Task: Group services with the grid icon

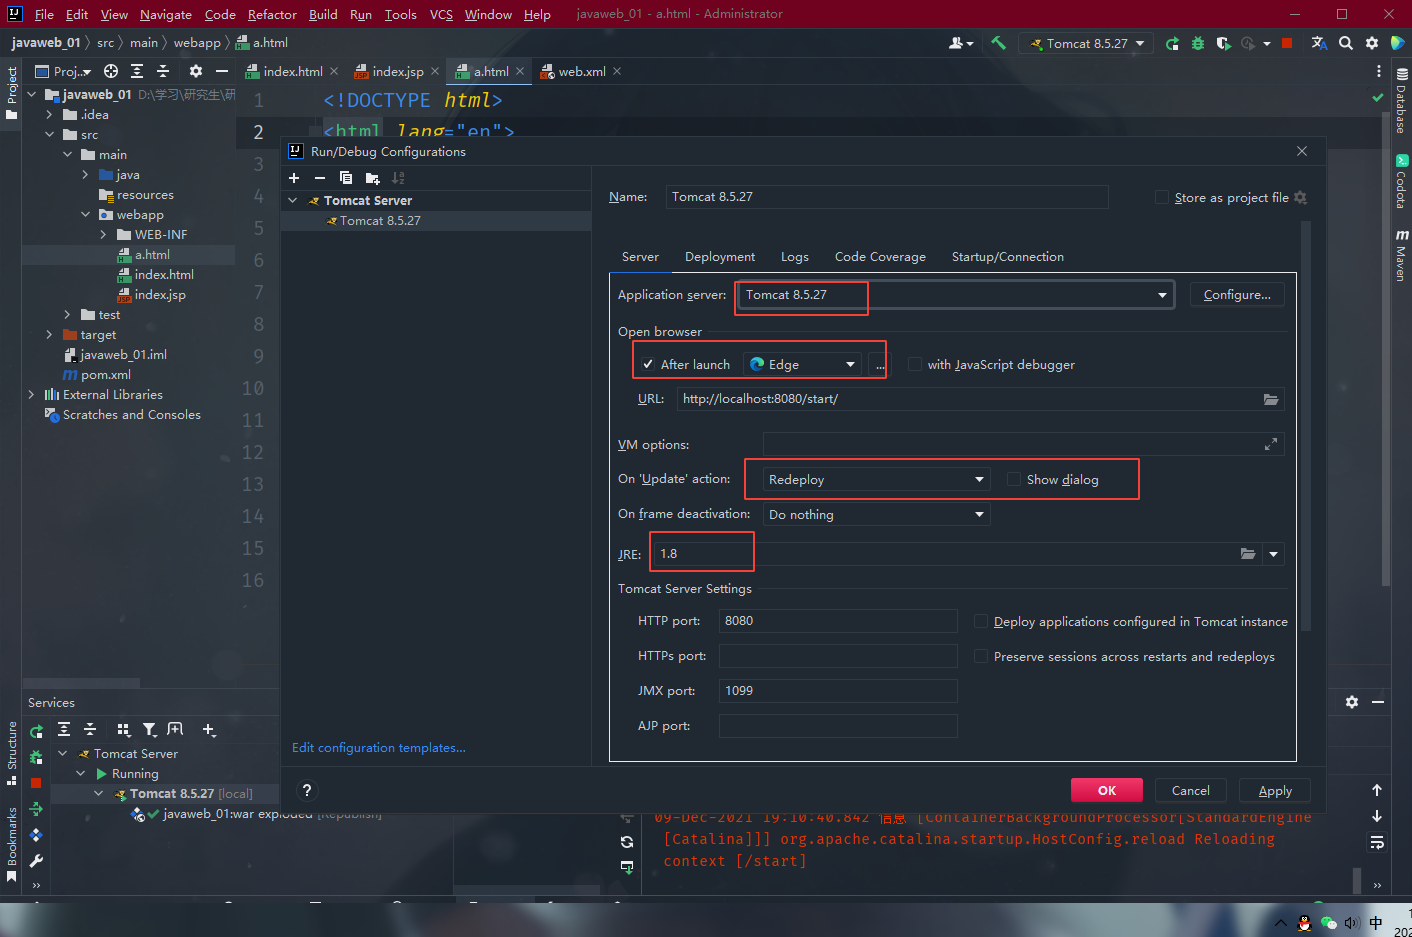Action: click(124, 730)
